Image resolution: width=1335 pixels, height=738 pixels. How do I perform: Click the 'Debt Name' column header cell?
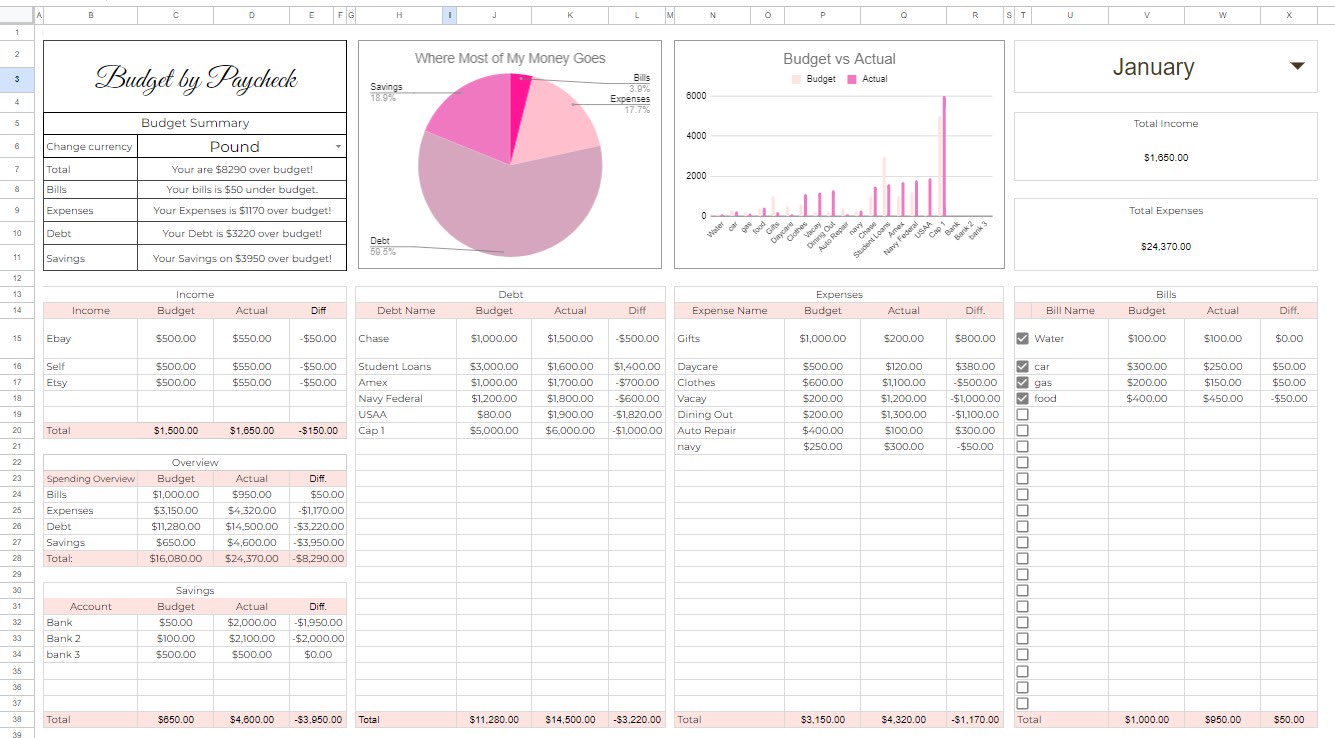point(406,311)
